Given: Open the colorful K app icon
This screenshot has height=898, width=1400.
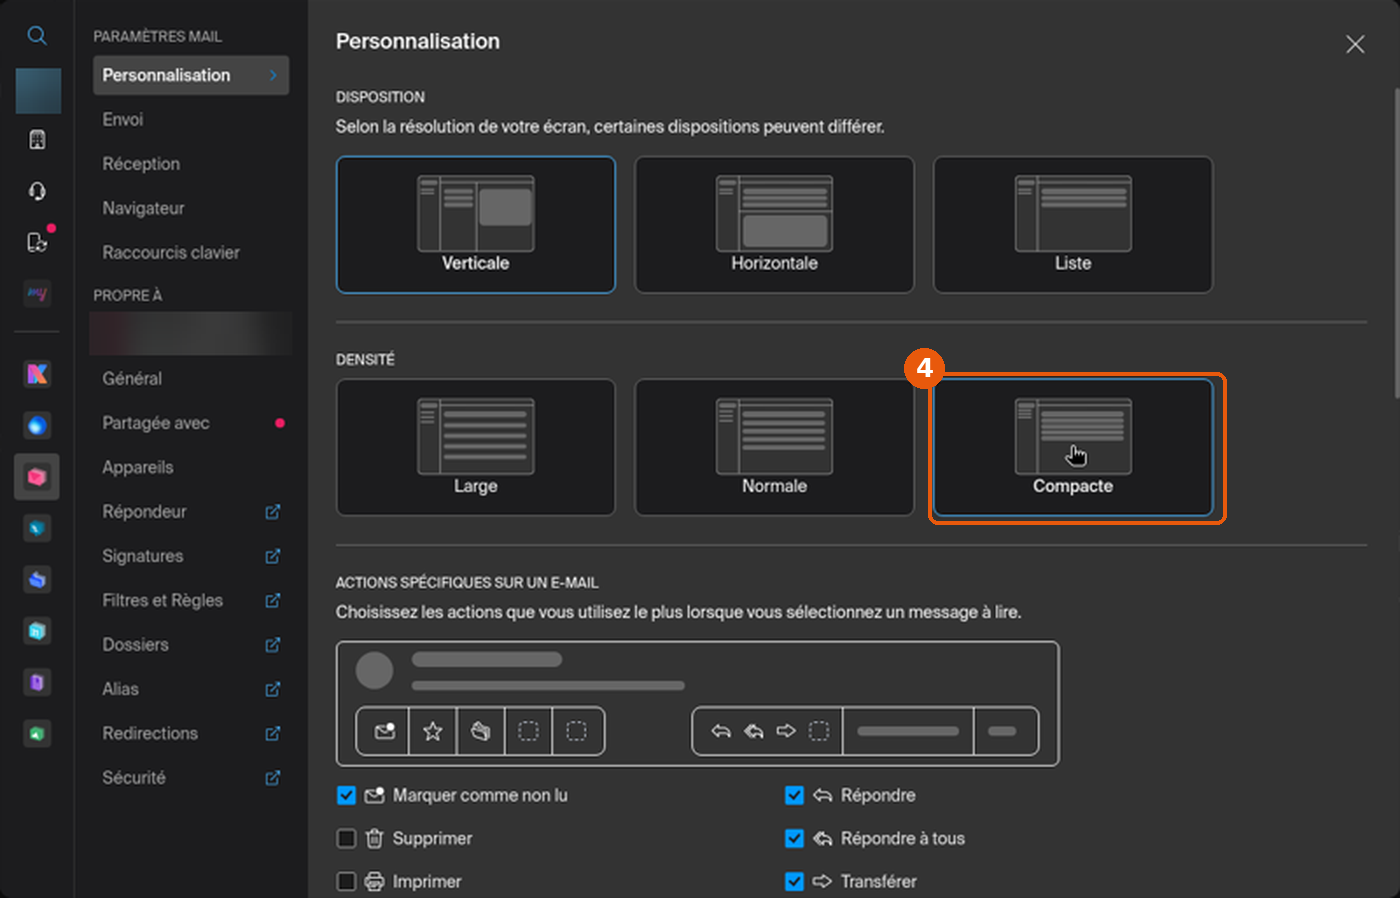Looking at the screenshot, I should click(x=37, y=374).
